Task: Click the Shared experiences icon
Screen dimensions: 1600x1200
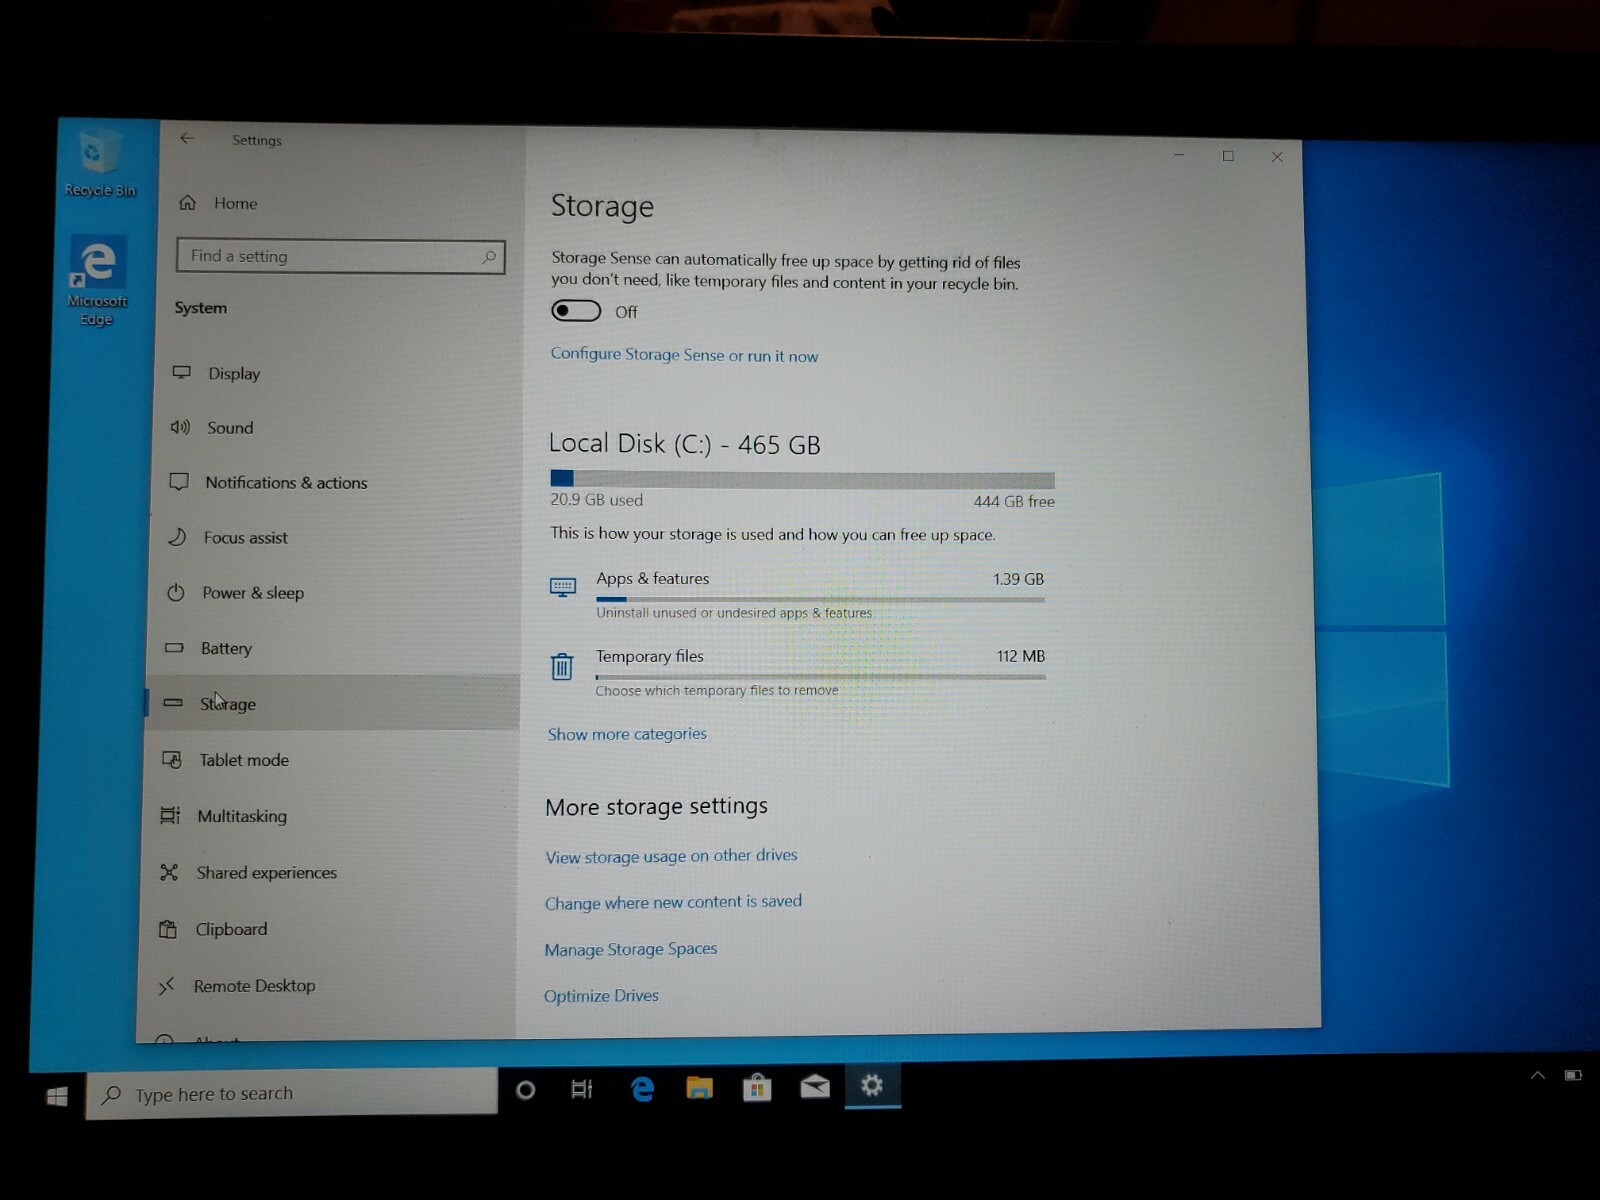Action: click(169, 873)
